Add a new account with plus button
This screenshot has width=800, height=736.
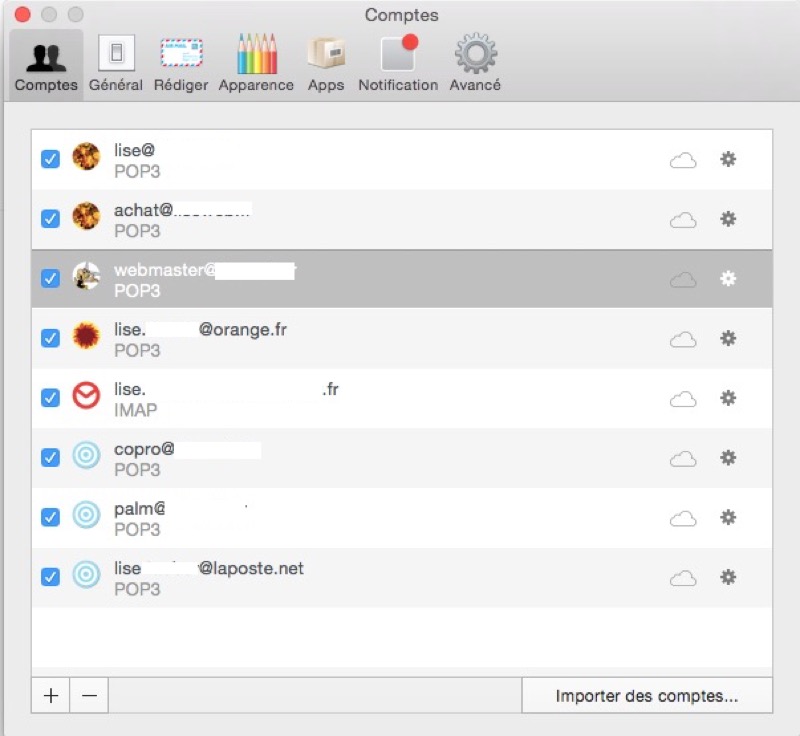(x=51, y=696)
